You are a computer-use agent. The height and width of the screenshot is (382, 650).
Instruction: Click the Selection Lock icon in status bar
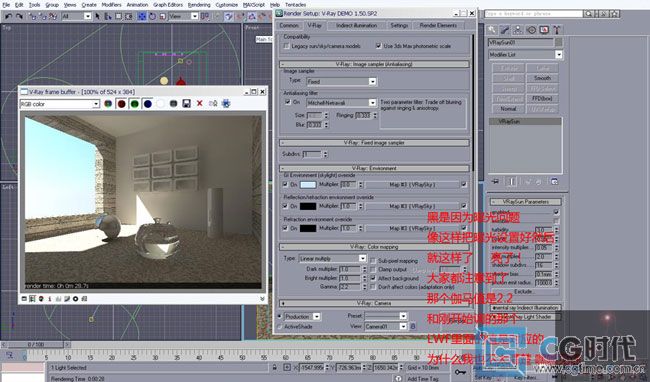(274, 367)
